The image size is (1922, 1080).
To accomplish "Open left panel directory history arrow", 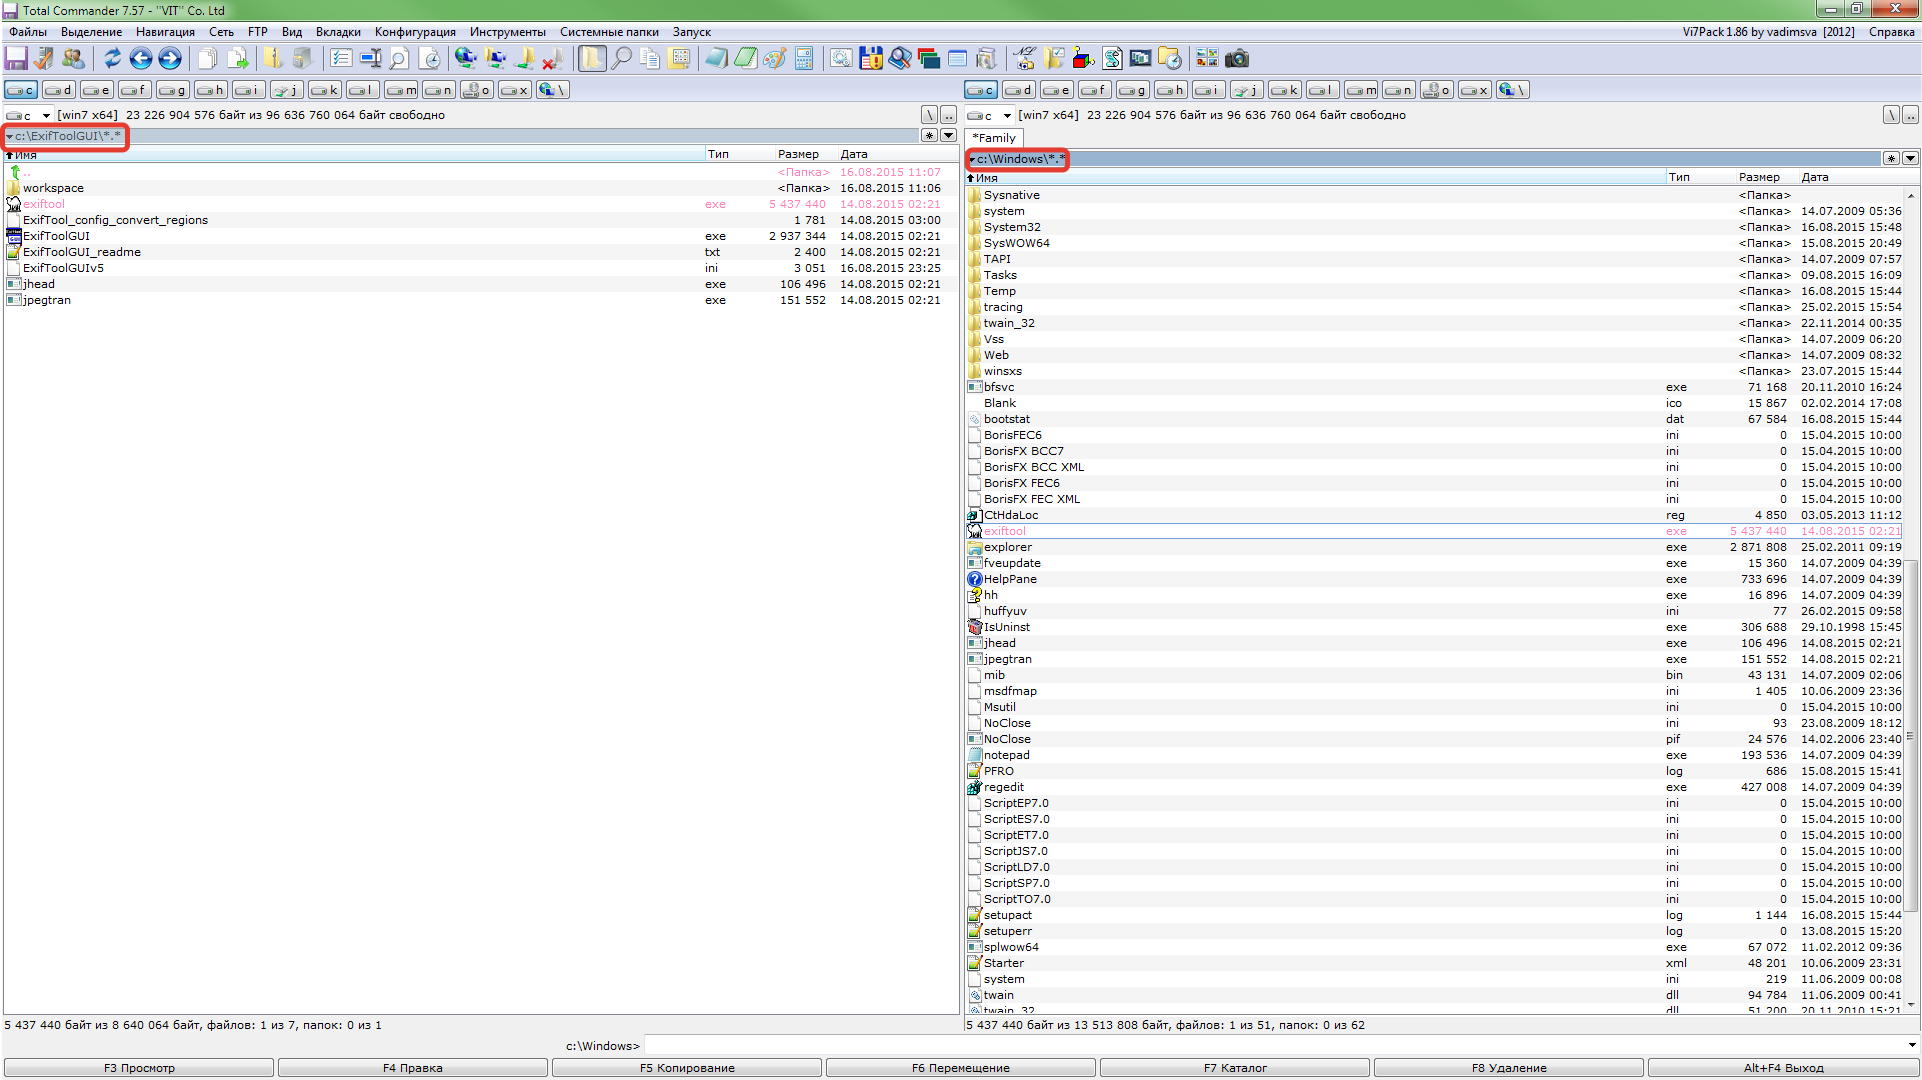I will [948, 136].
